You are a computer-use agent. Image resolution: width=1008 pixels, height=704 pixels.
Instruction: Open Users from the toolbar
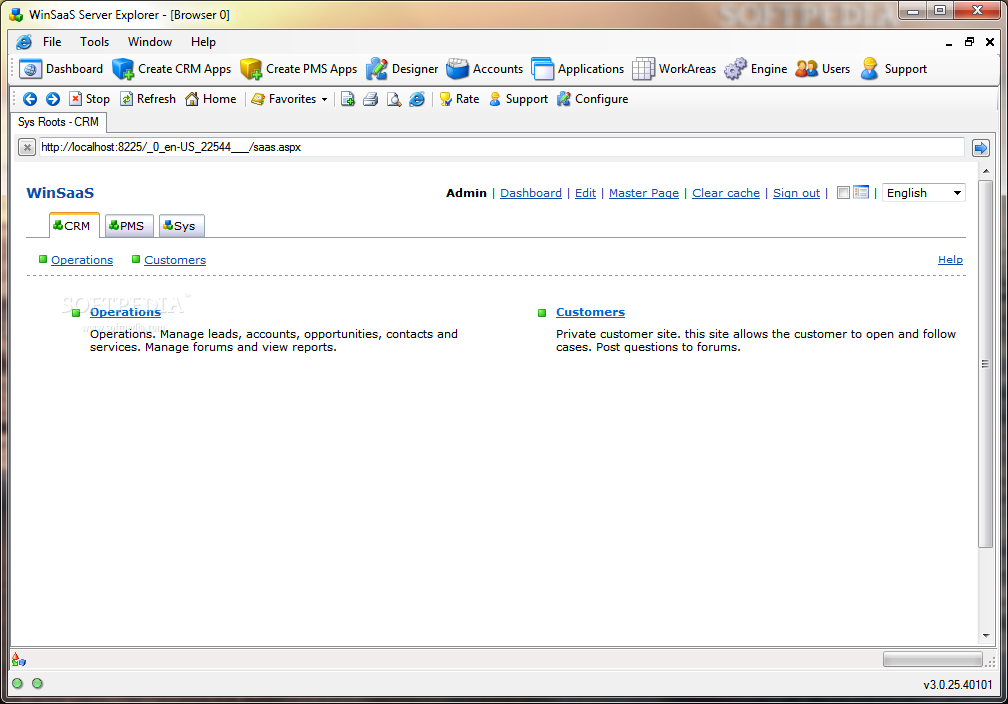pyautogui.click(x=823, y=69)
